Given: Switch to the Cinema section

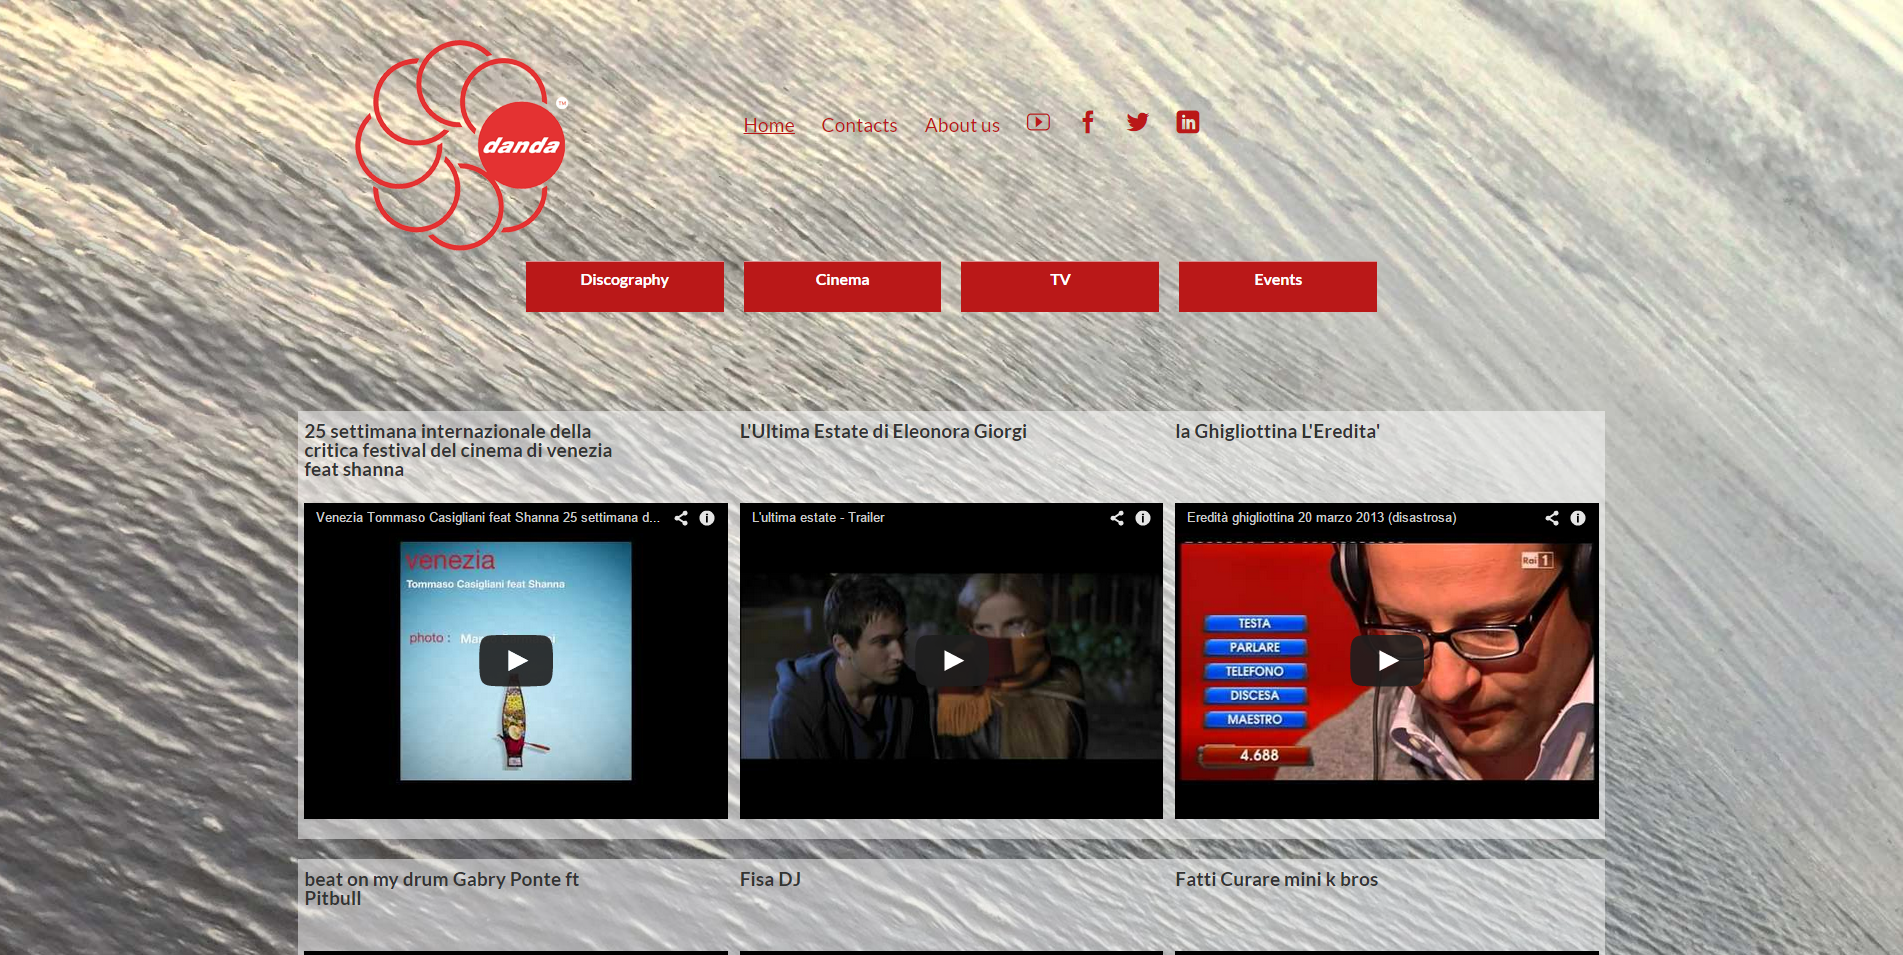Looking at the screenshot, I should pyautogui.click(x=842, y=286).
